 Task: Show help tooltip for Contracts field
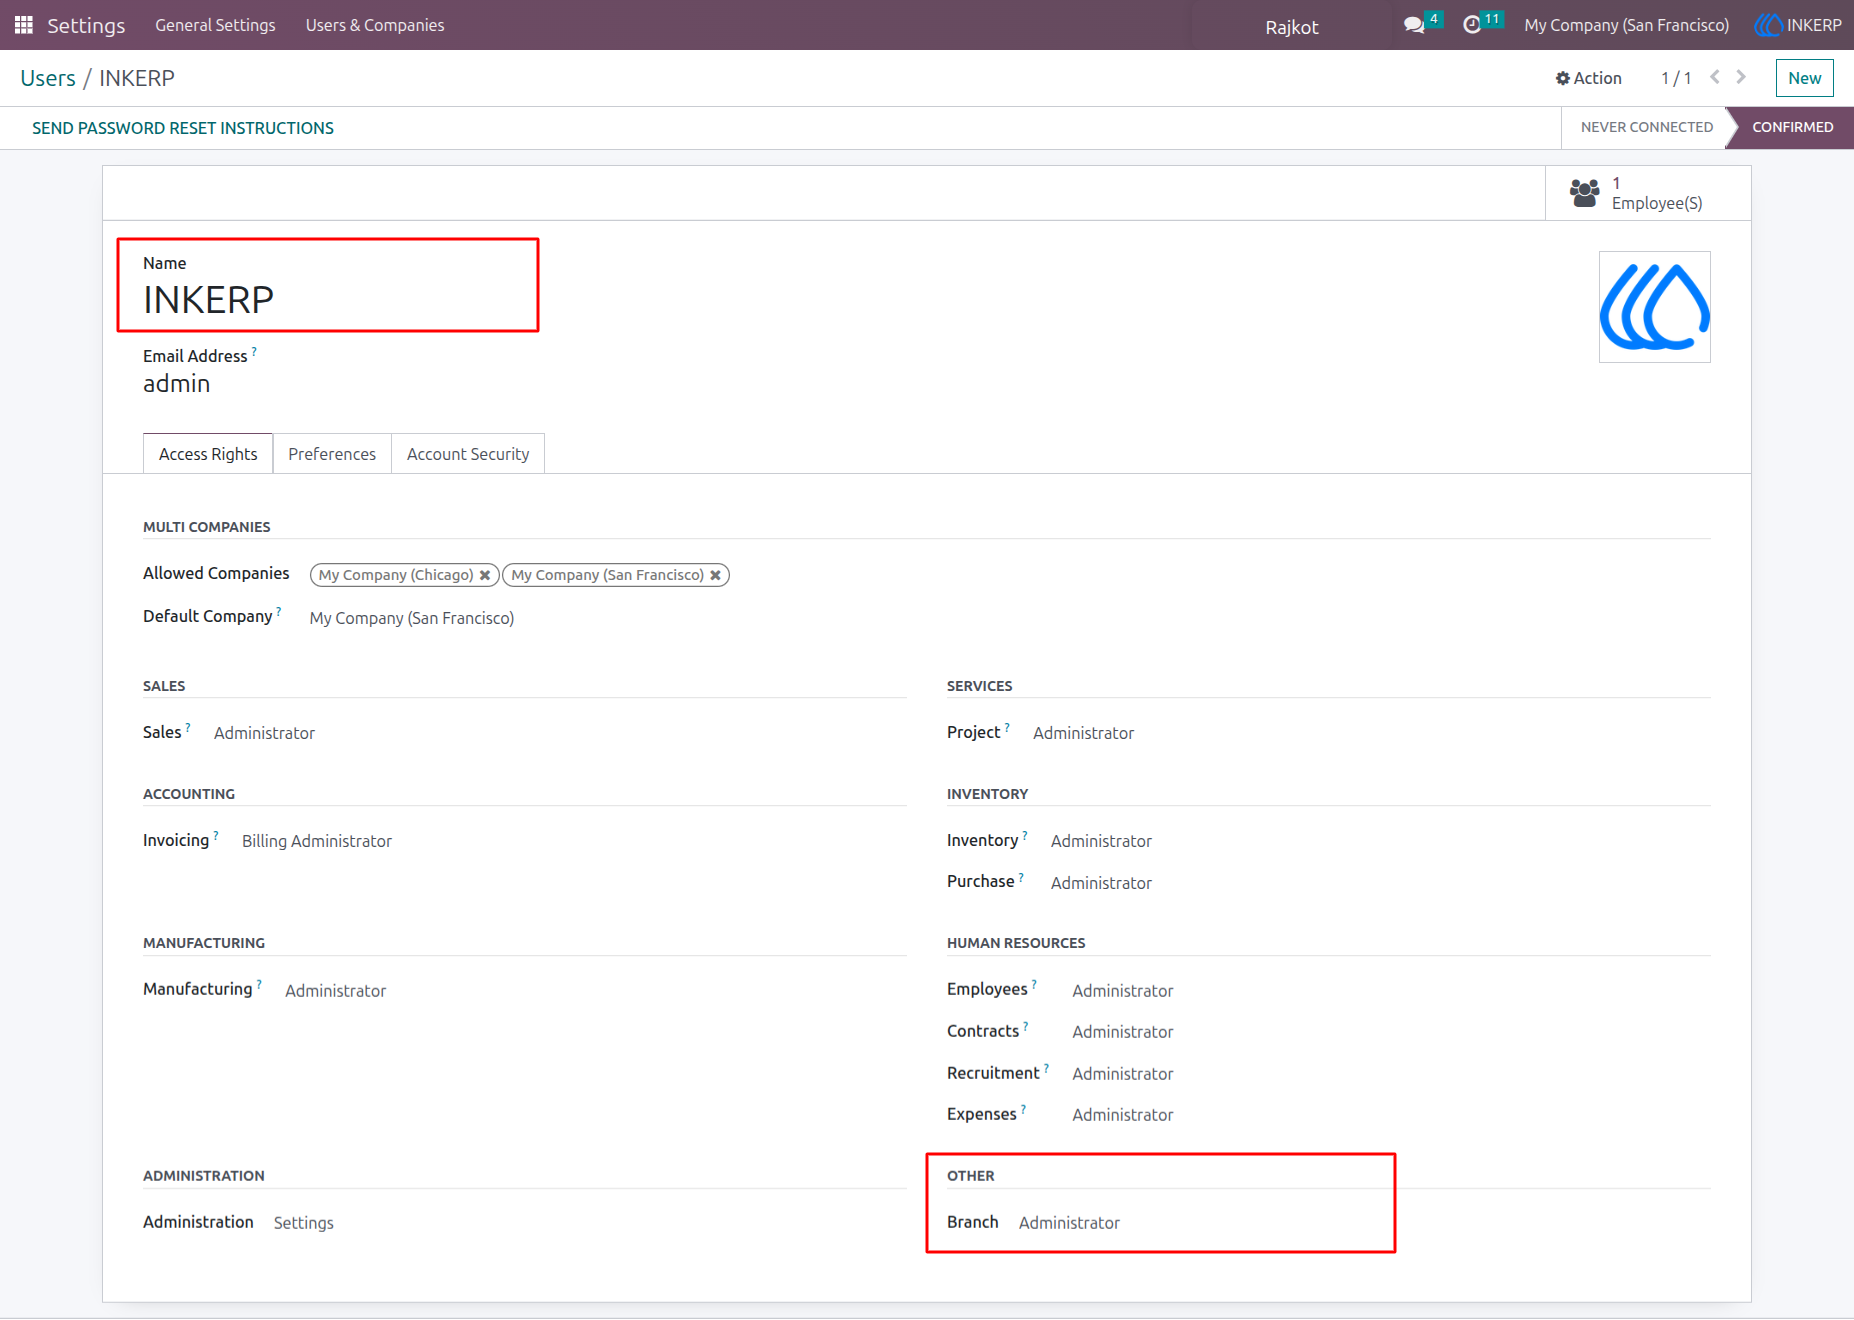1026,1026
